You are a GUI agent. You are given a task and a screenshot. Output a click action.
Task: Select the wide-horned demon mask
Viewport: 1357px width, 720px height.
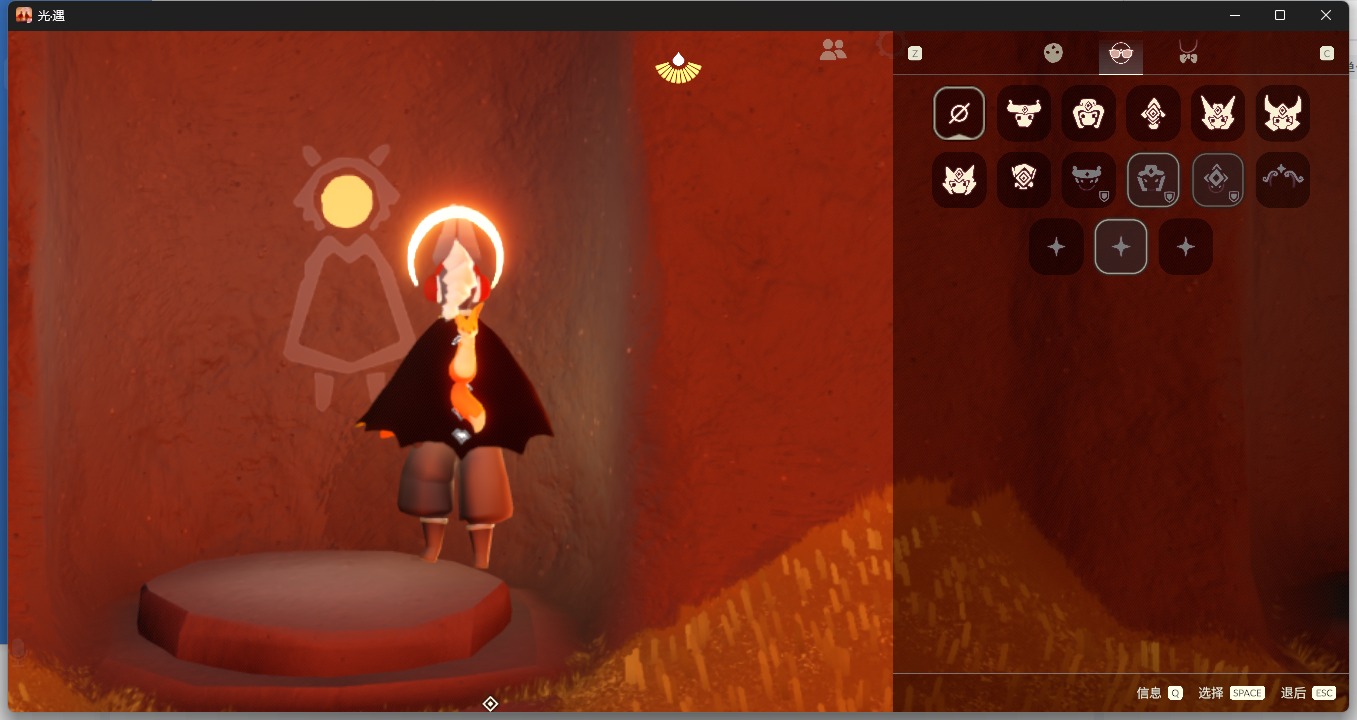pyautogui.click(x=1282, y=113)
